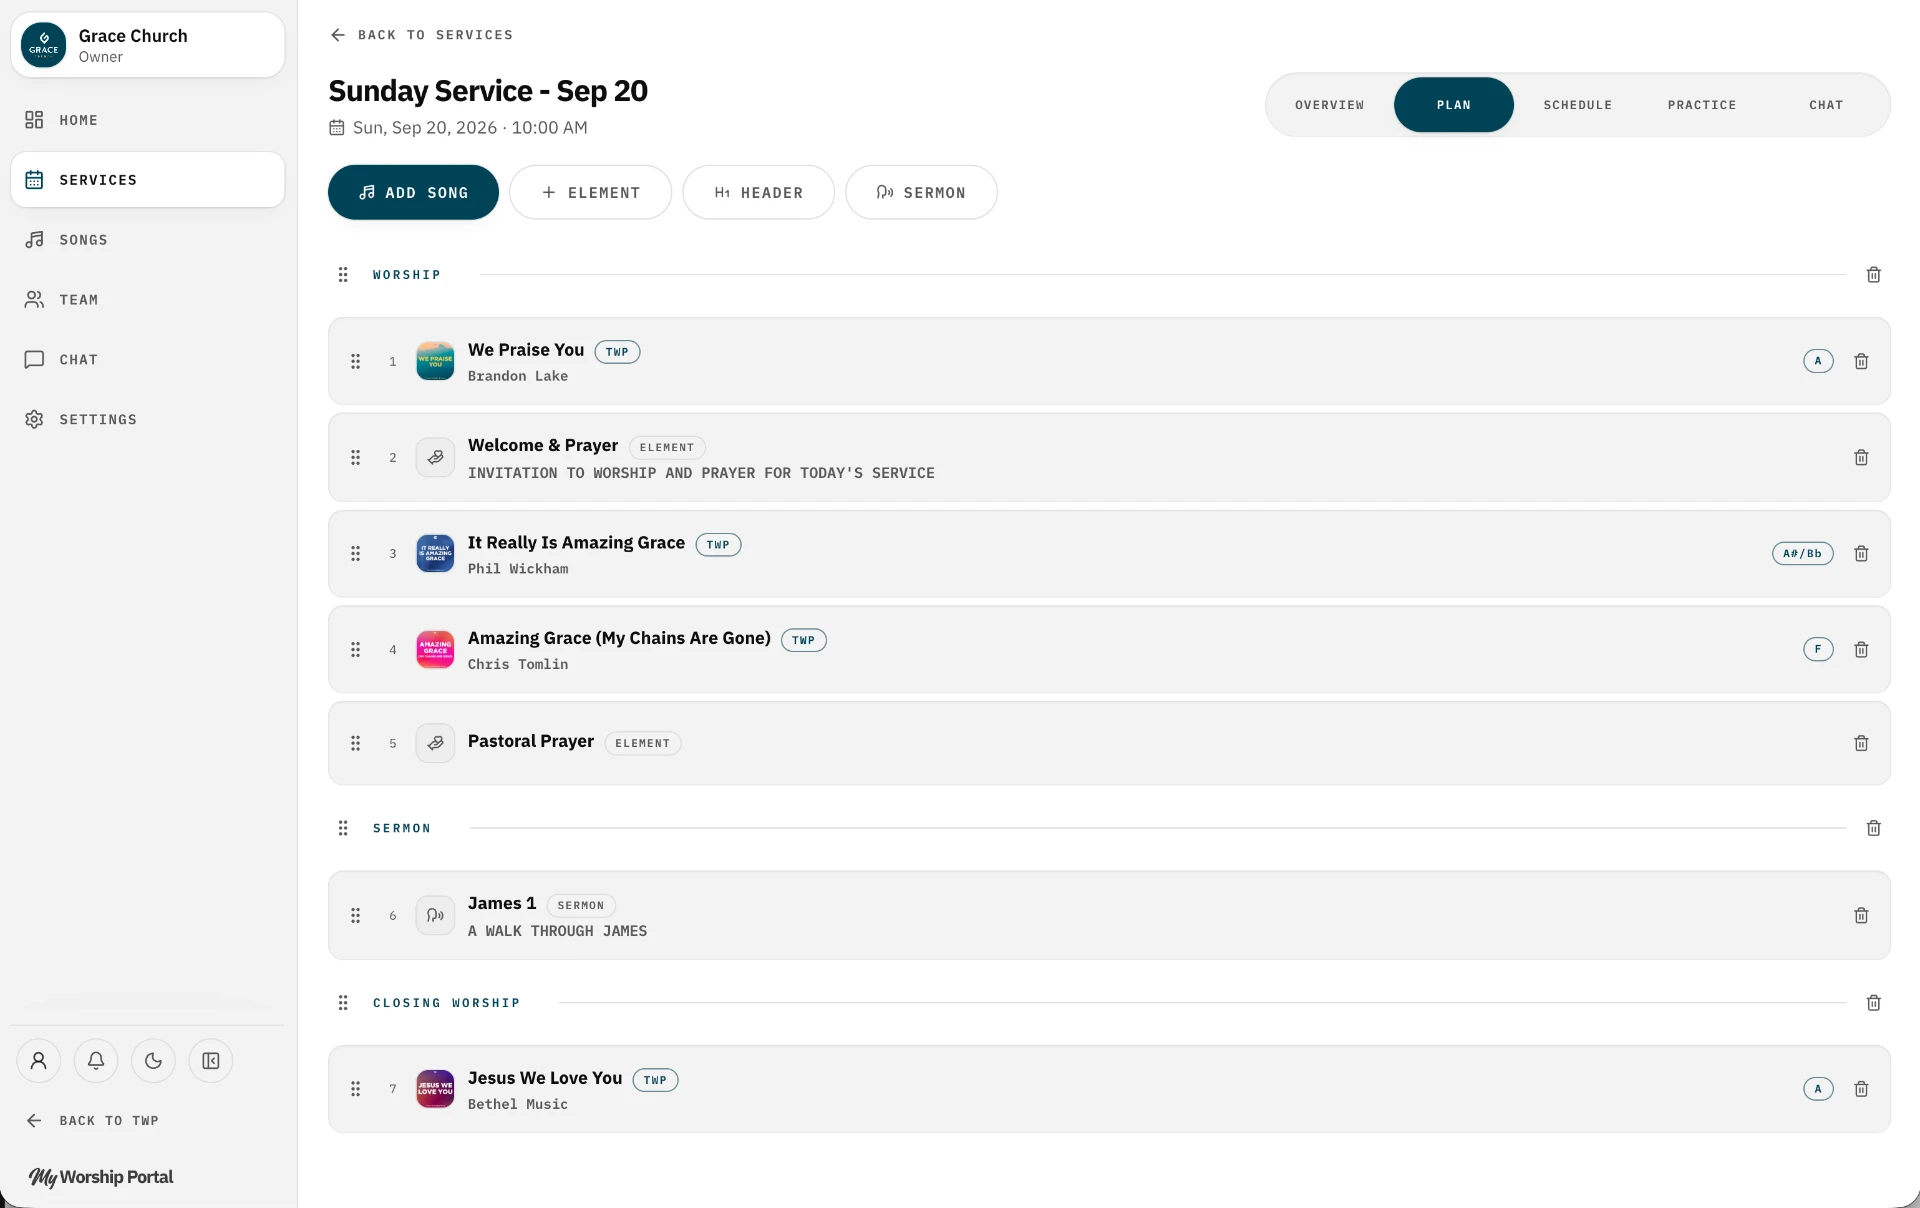
Task: Click Pastoral Prayer element icon
Action: (435, 743)
